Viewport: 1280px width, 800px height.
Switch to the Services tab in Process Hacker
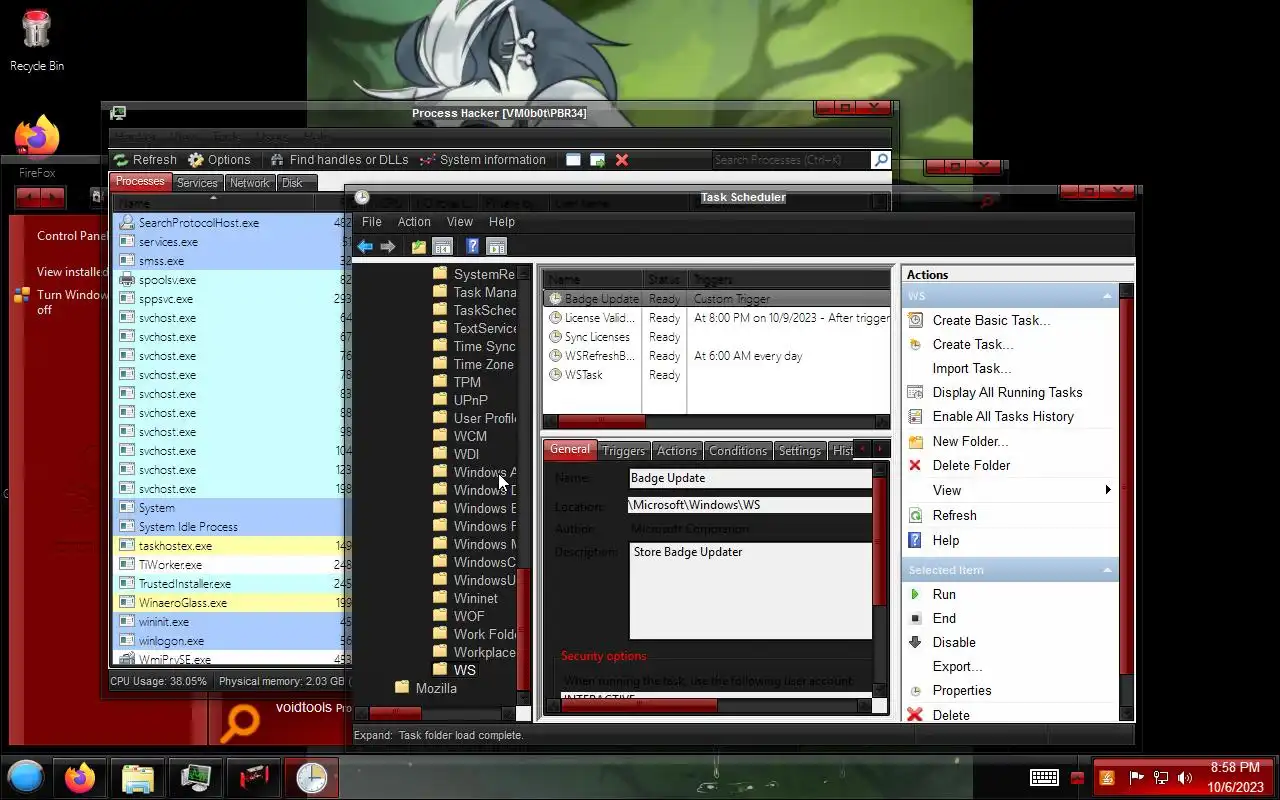(197, 183)
